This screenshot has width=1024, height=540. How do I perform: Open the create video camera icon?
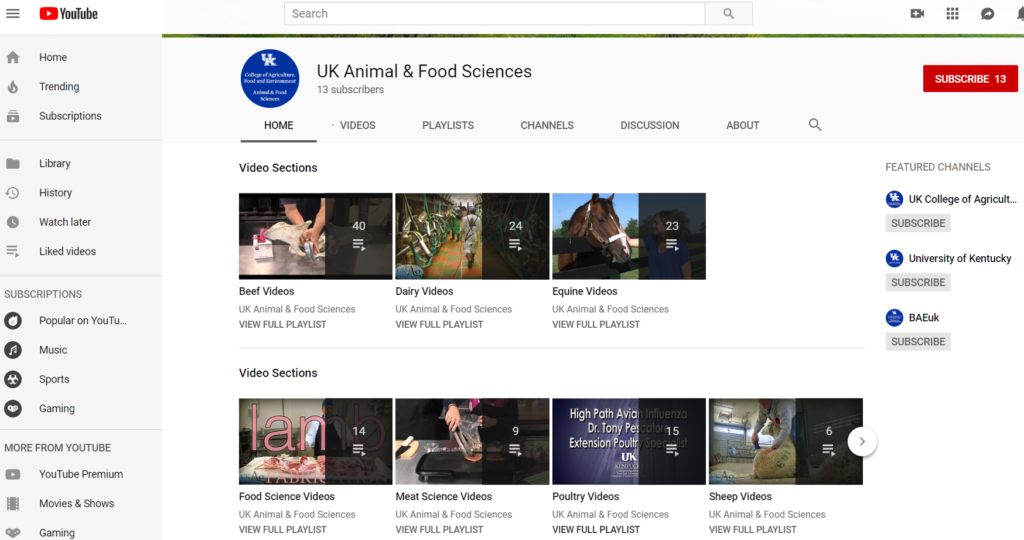tap(917, 14)
